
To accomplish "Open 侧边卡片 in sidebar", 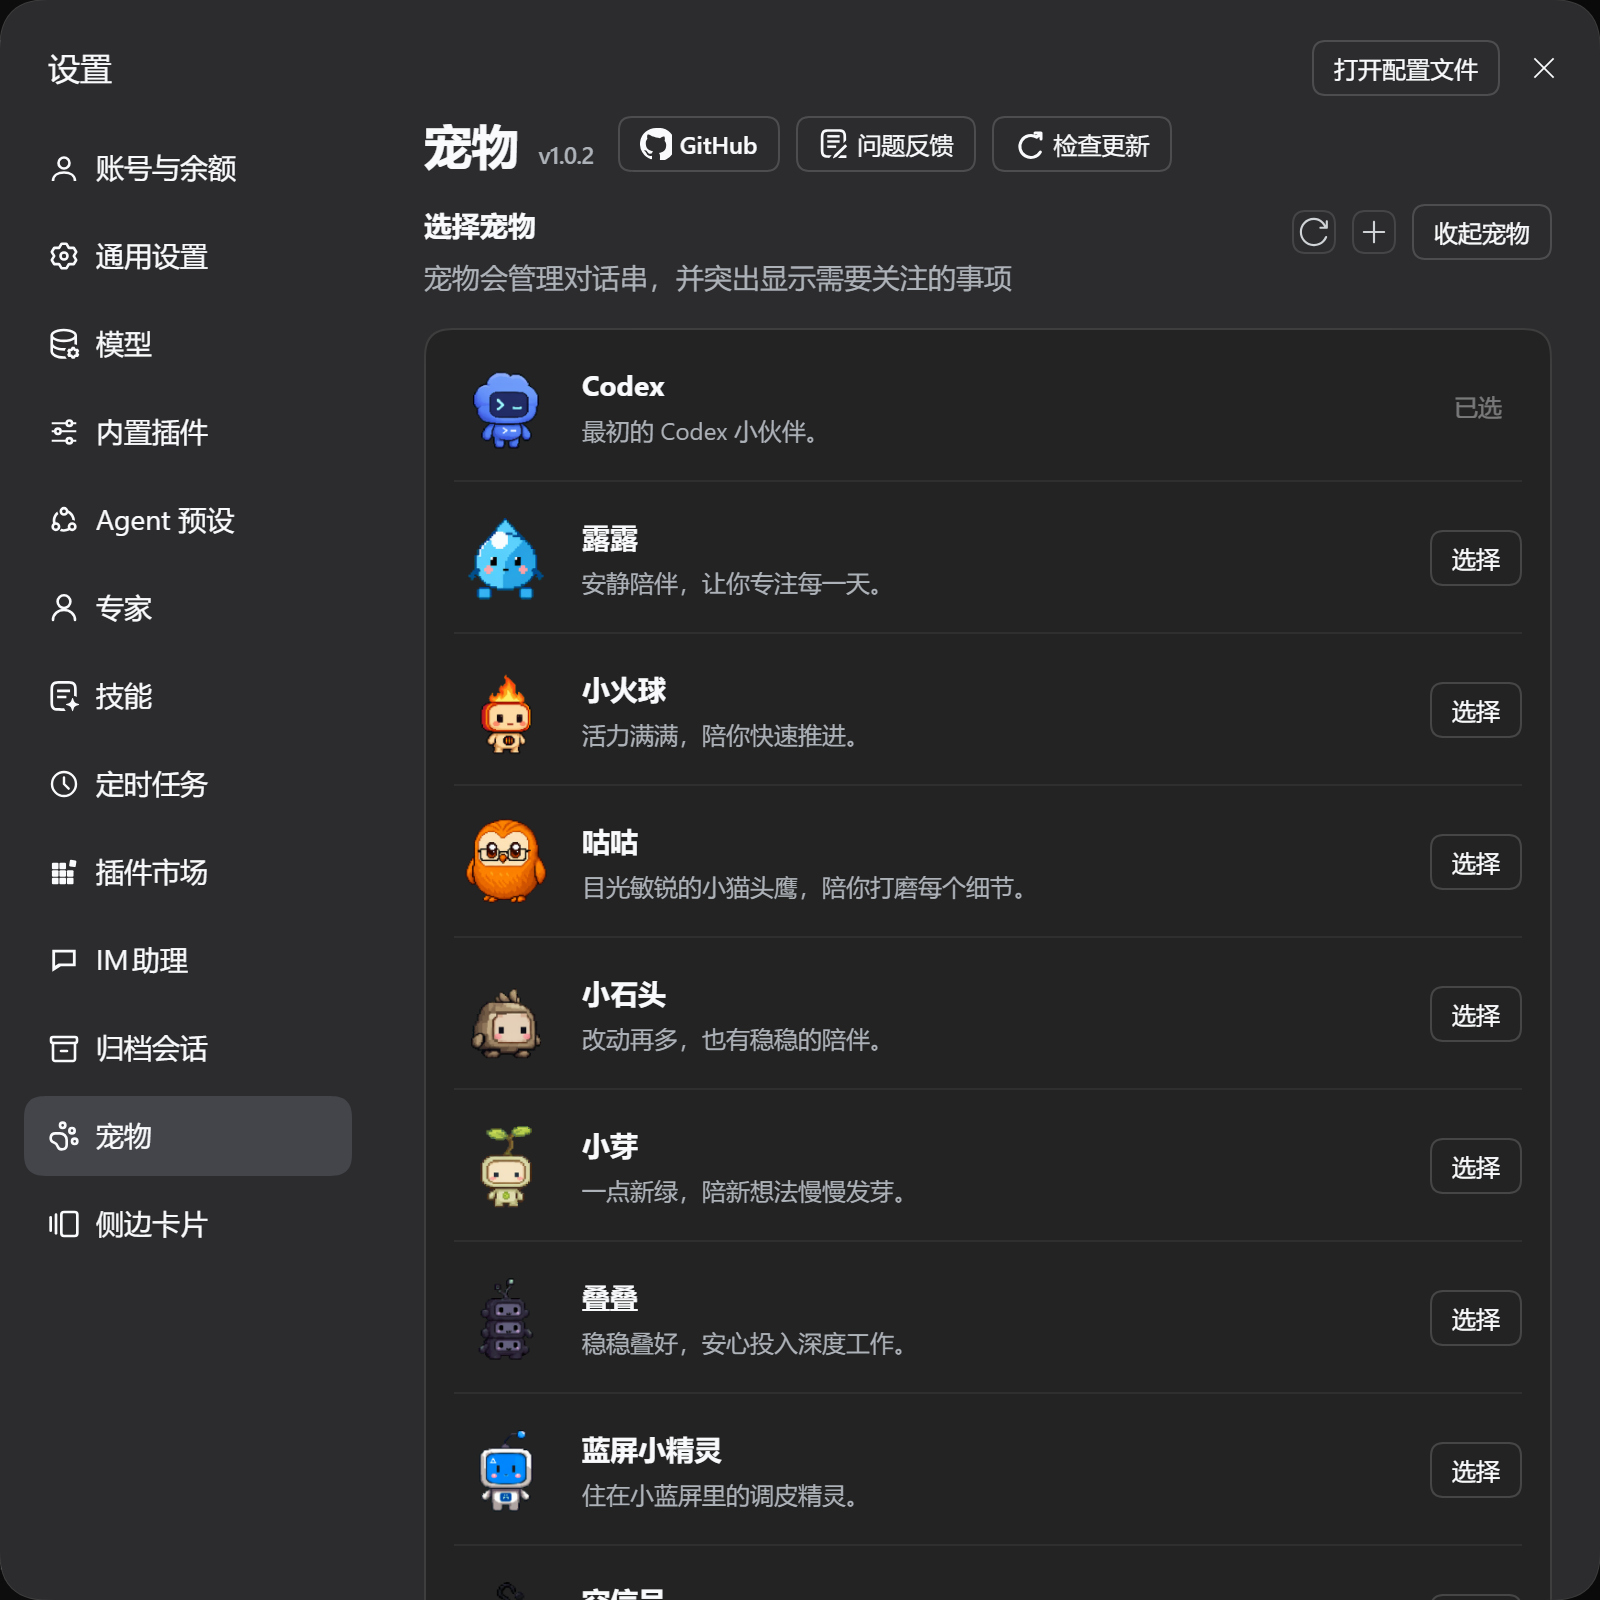I will [188, 1224].
